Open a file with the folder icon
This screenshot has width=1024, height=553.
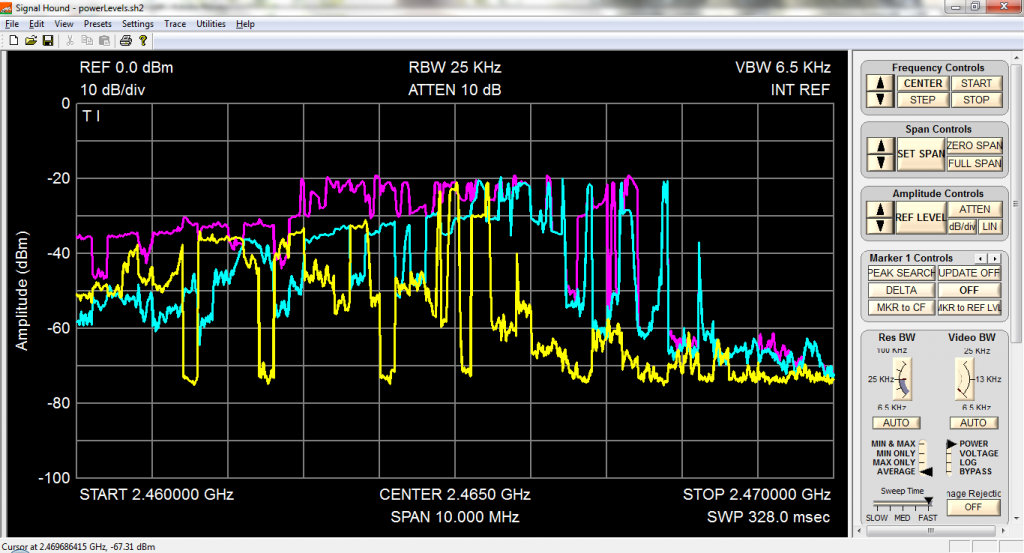click(x=30, y=41)
